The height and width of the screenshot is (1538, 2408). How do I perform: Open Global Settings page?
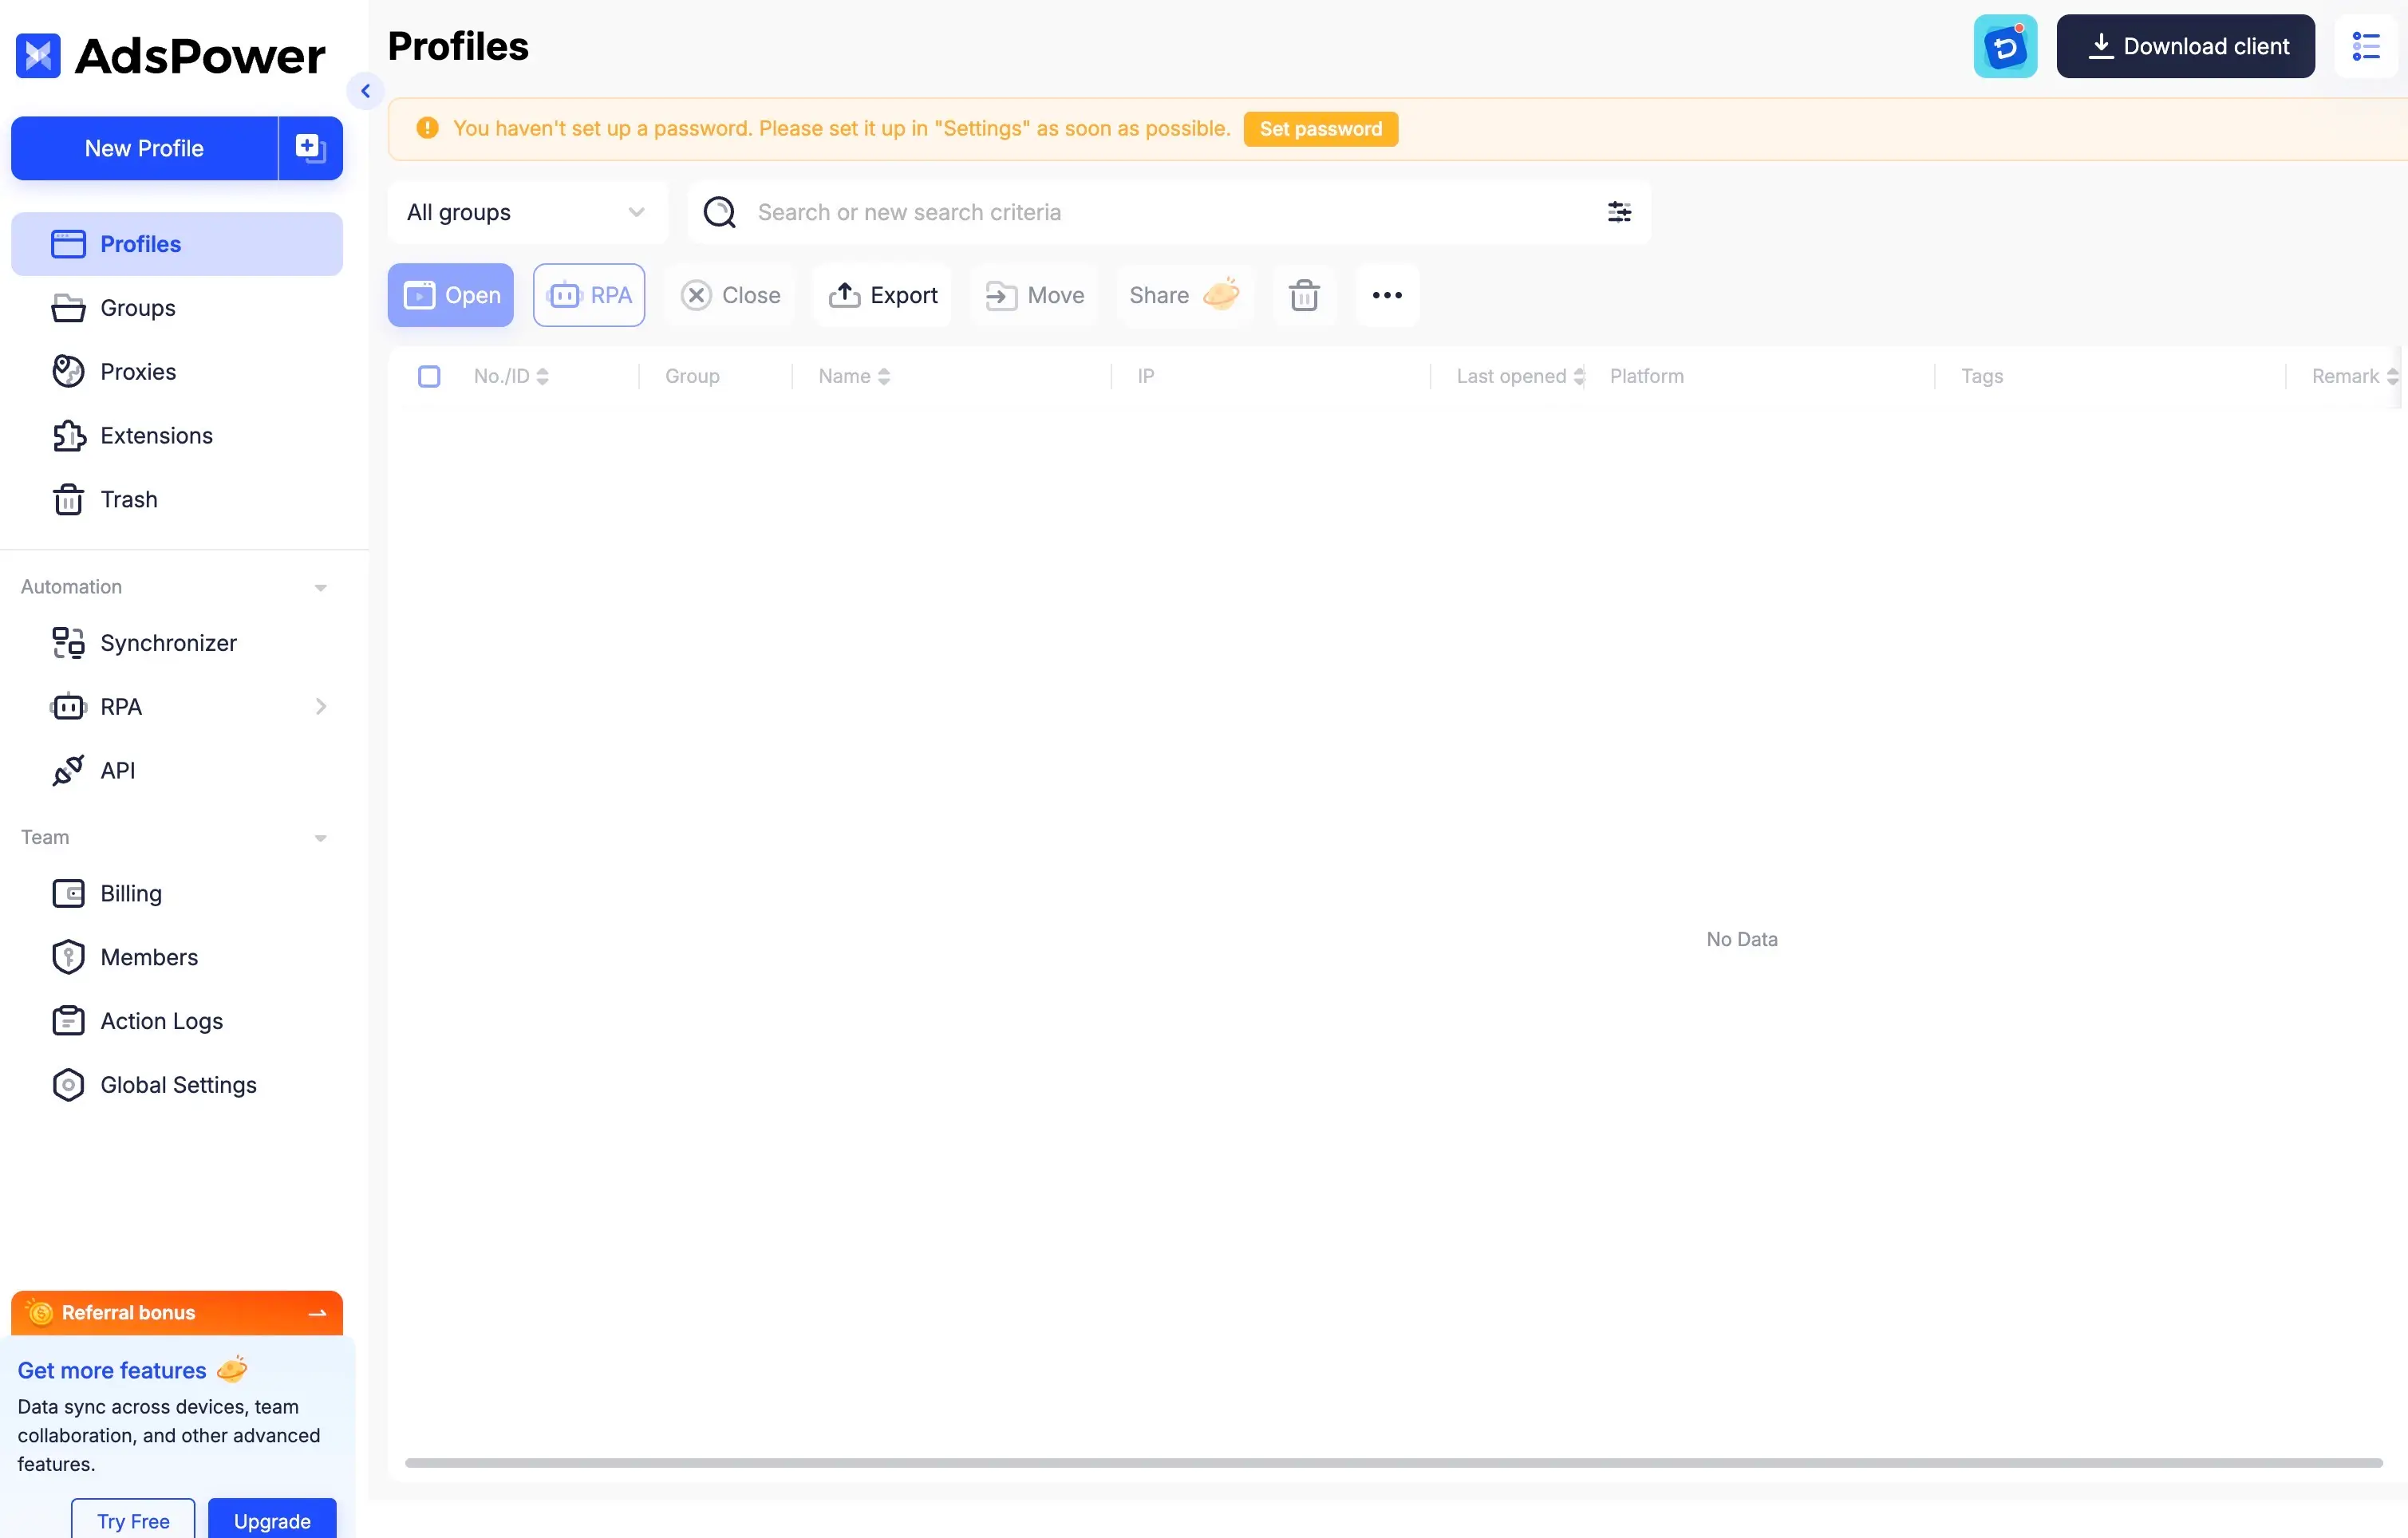point(177,1085)
